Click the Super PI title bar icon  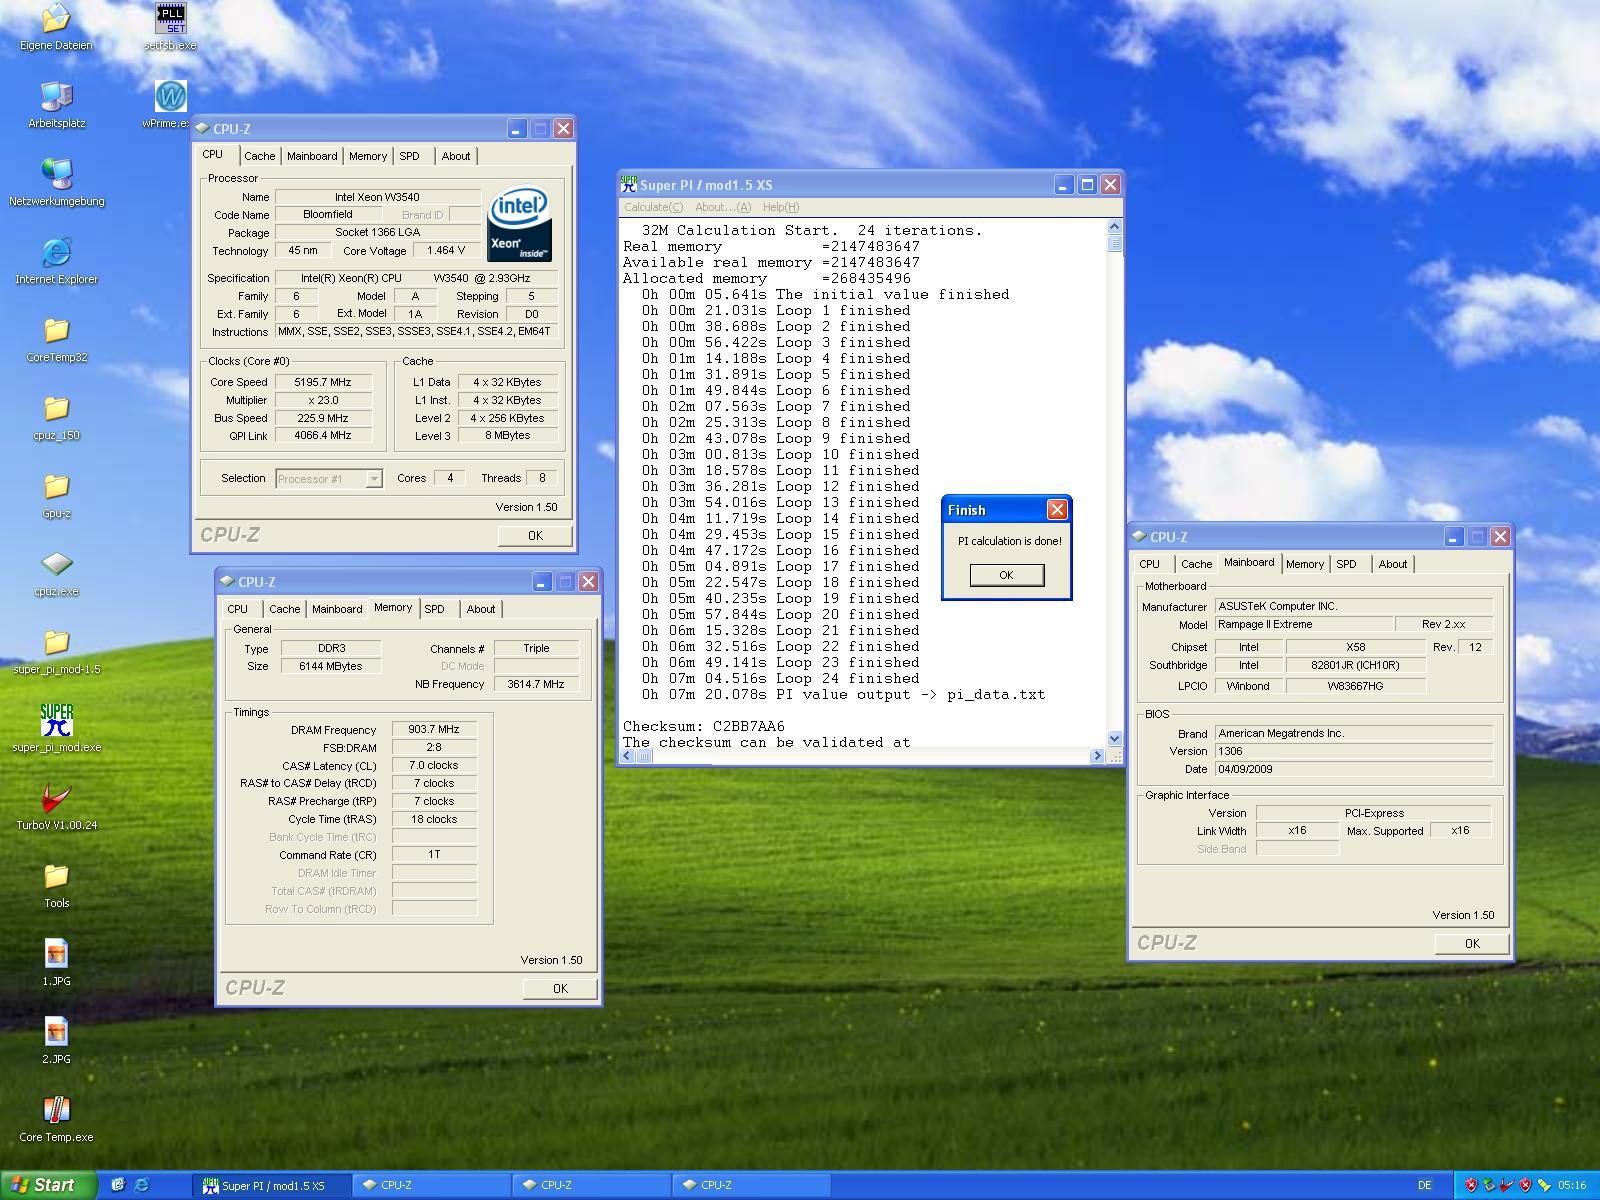click(628, 184)
